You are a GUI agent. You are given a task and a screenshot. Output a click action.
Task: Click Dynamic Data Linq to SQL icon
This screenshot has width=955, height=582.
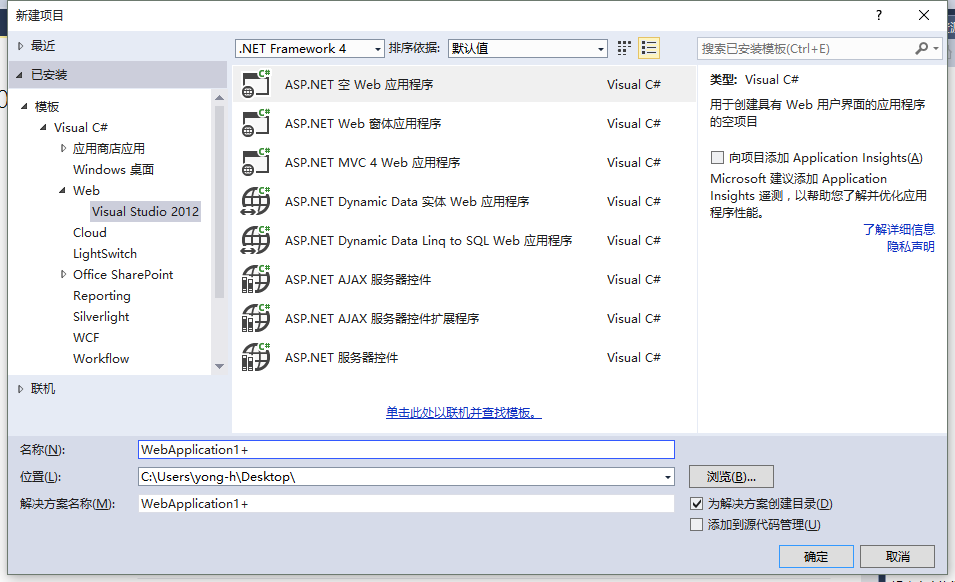256,240
